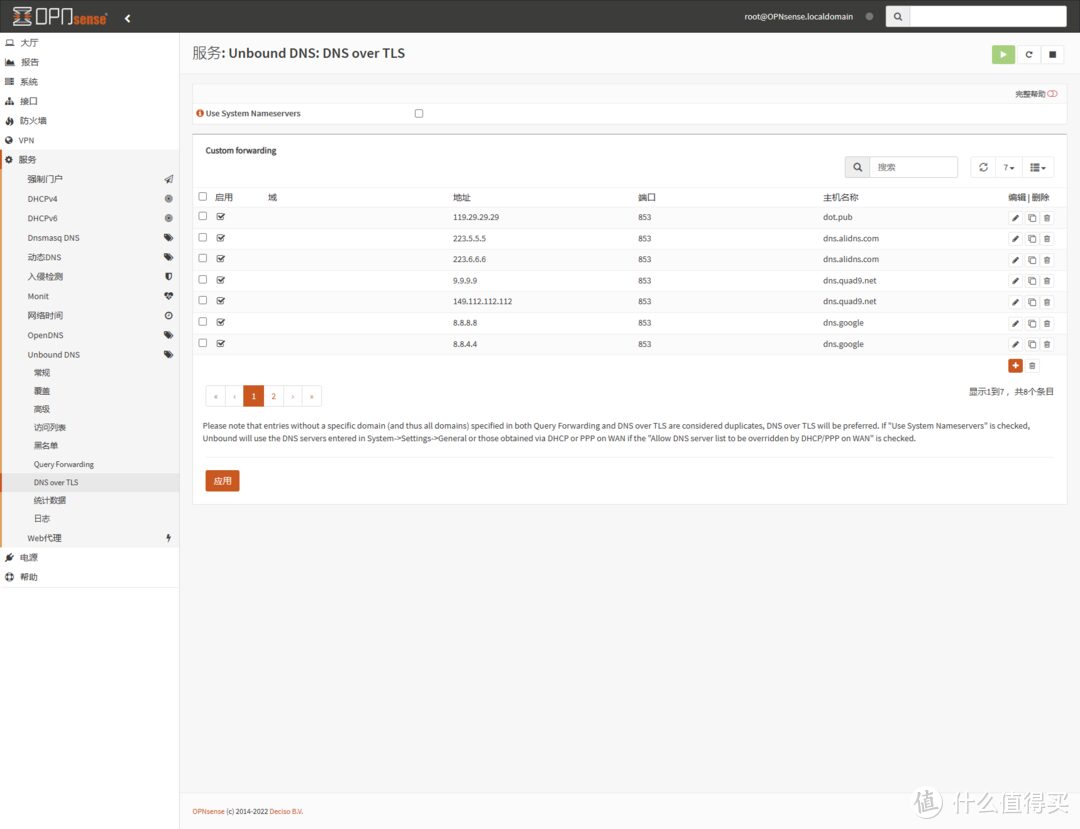Click the Dnsmasq DNS tags icon
This screenshot has width=1080, height=829.
point(168,238)
